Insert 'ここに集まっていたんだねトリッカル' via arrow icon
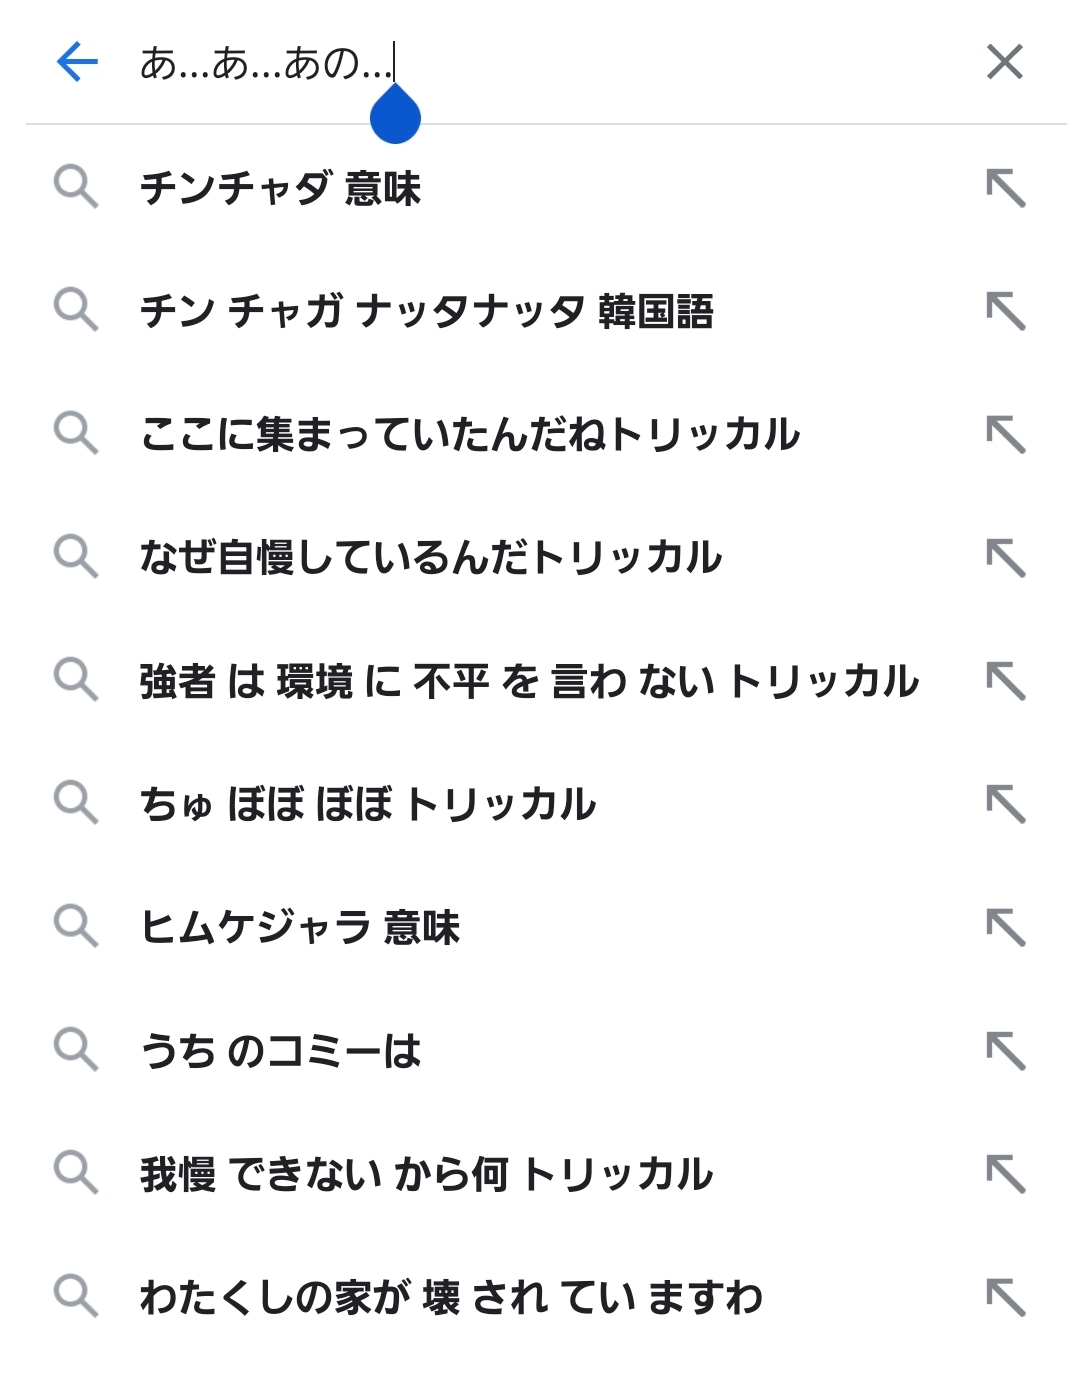The width and height of the screenshot is (1080, 1377). coord(1005,434)
